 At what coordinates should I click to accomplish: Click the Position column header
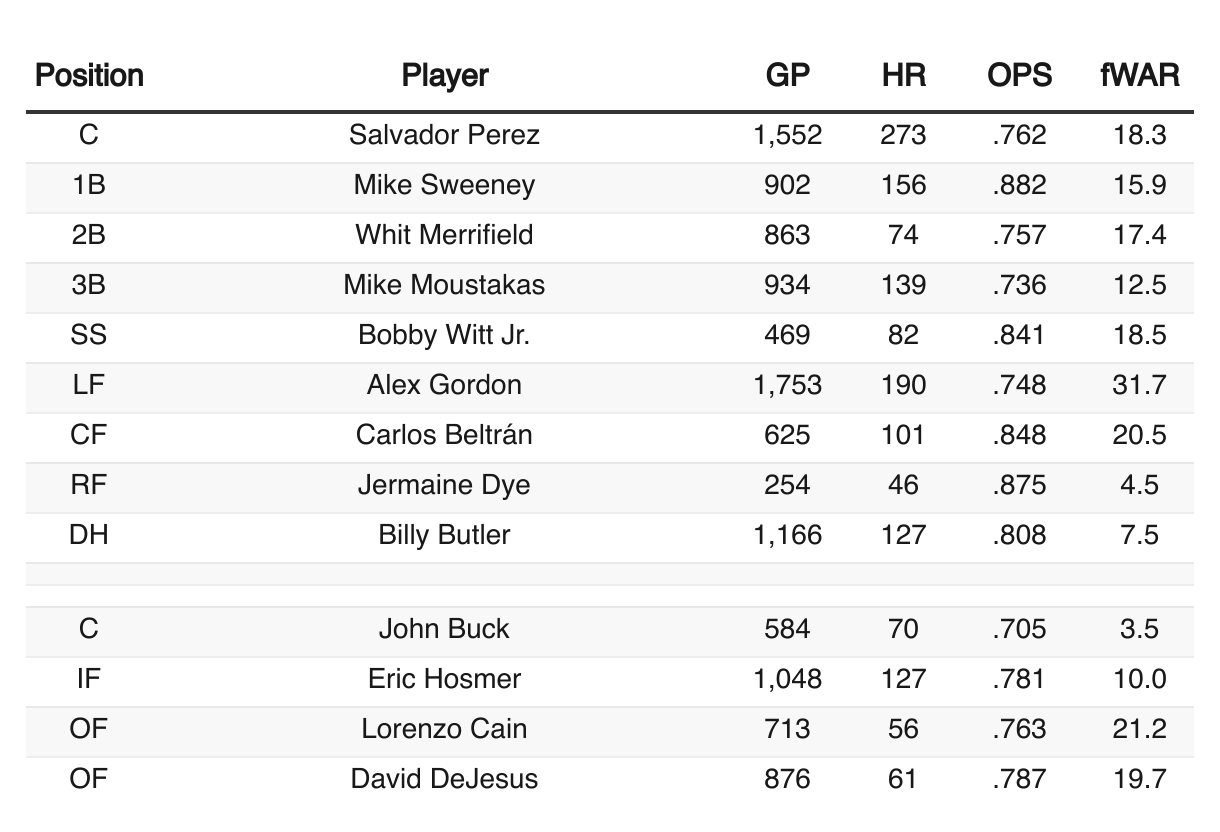tap(89, 75)
